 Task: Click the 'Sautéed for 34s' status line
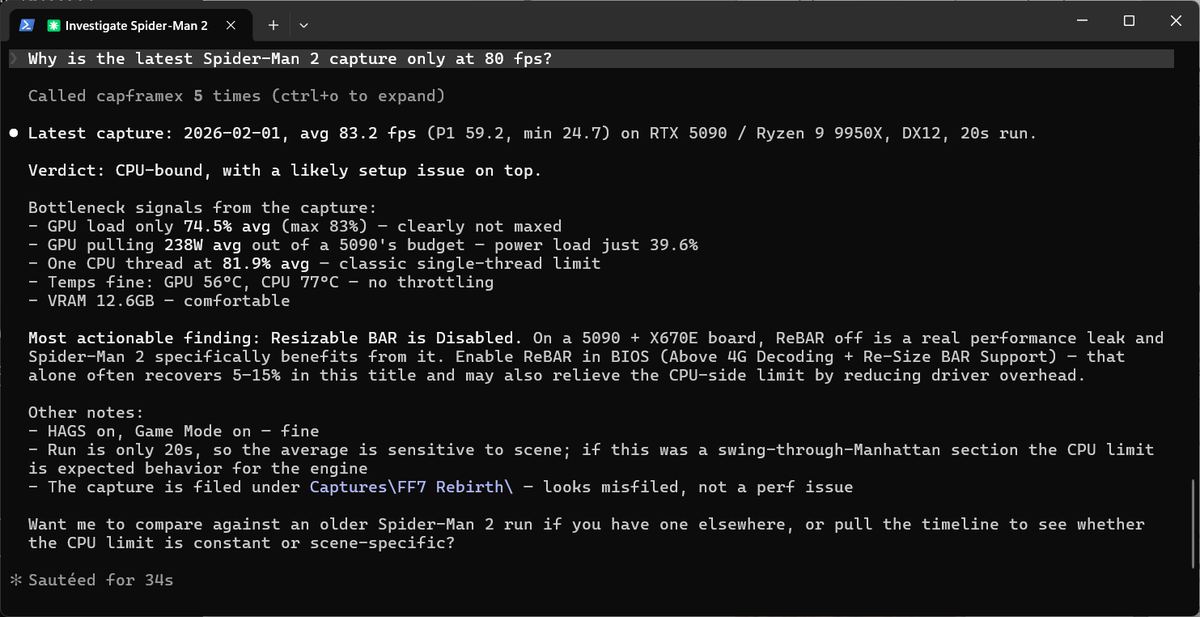(x=100, y=580)
